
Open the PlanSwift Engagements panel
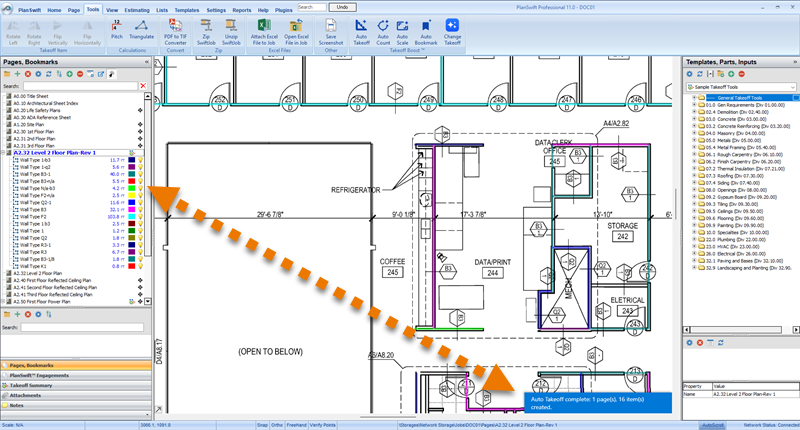tap(76, 375)
